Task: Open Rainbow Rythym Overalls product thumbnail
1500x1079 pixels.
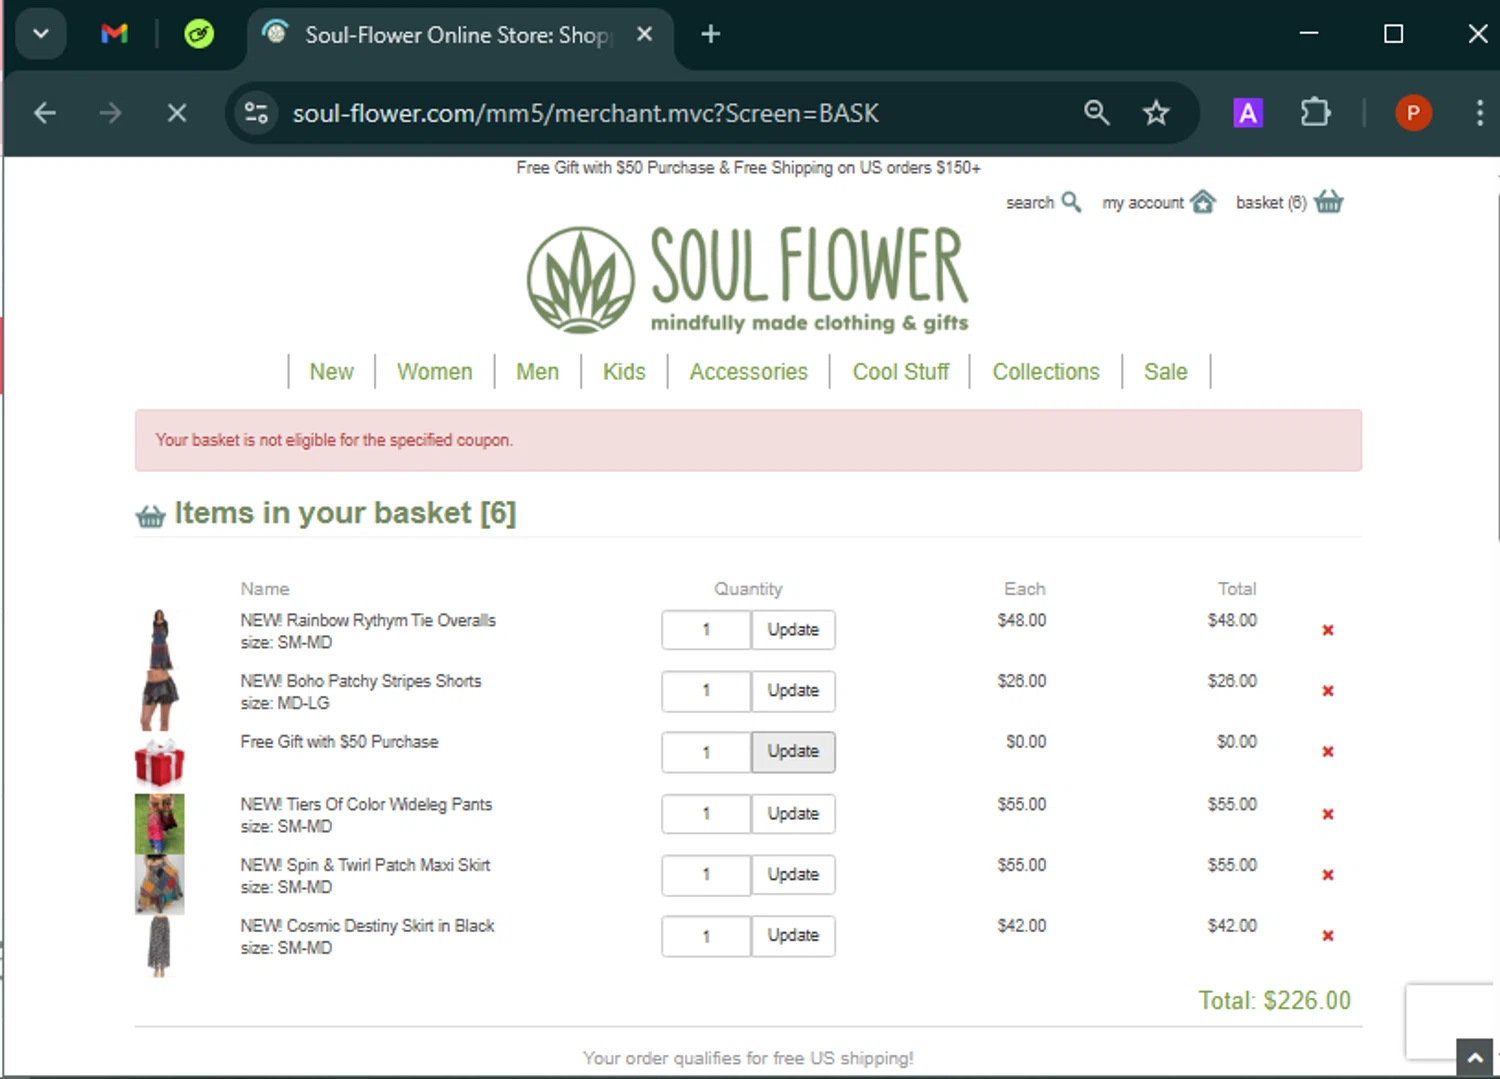Action: tap(160, 640)
